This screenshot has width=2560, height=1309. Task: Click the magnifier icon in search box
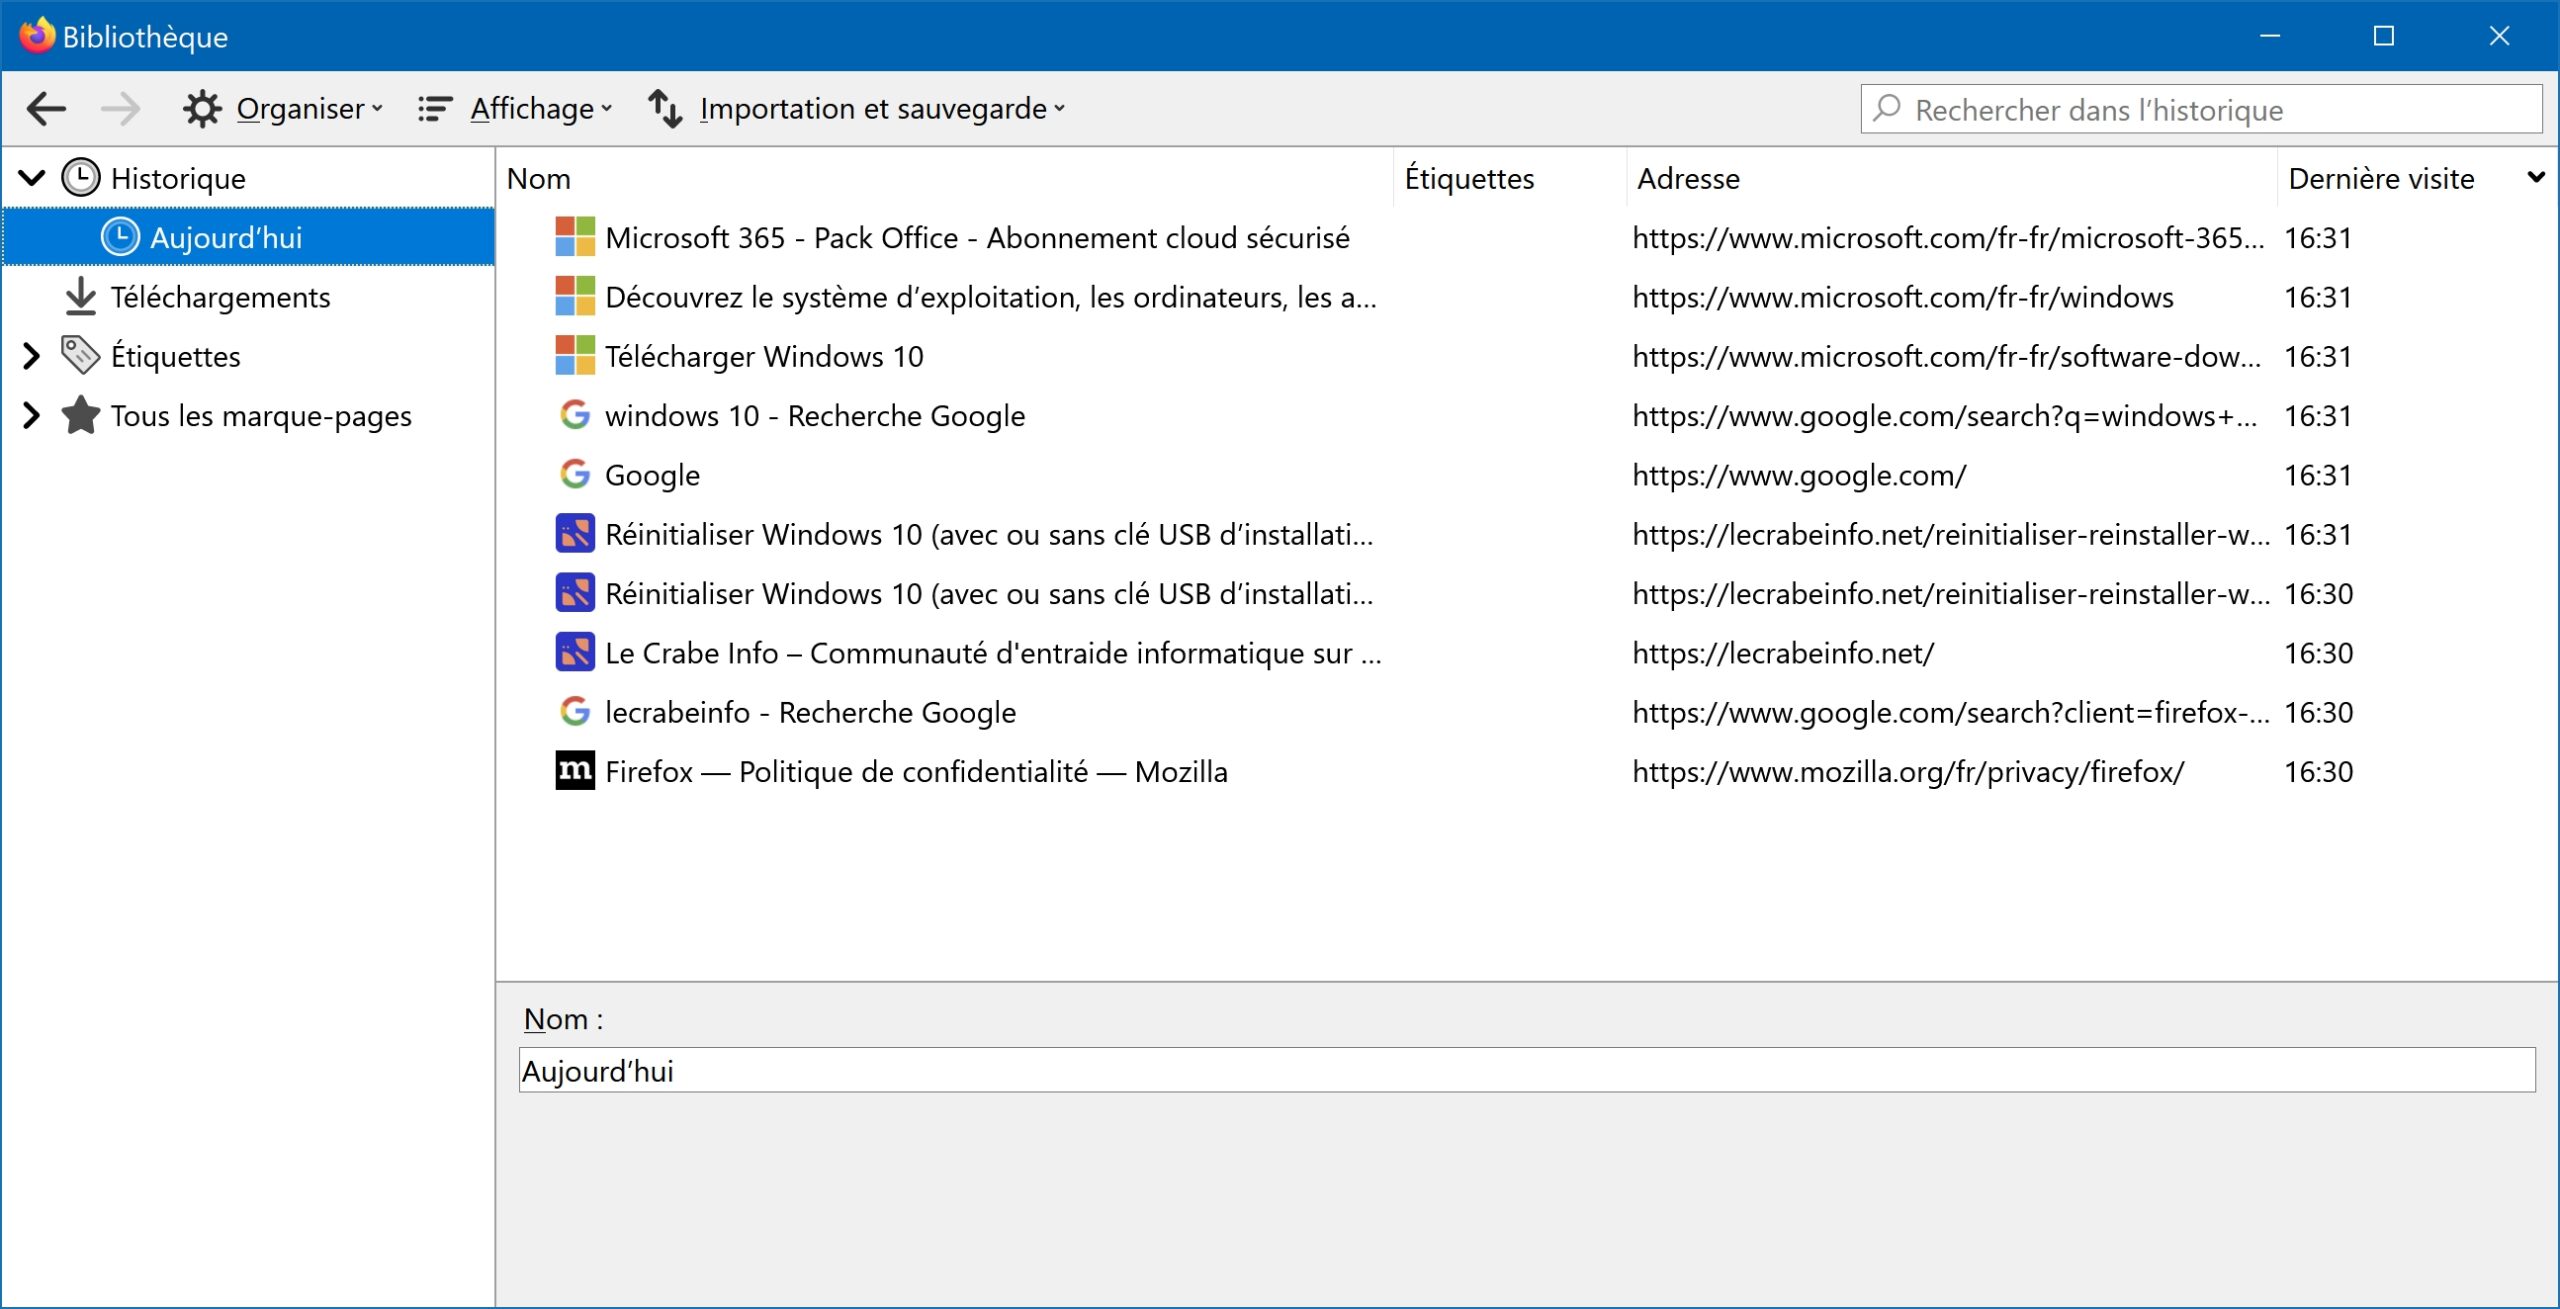click(1887, 108)
